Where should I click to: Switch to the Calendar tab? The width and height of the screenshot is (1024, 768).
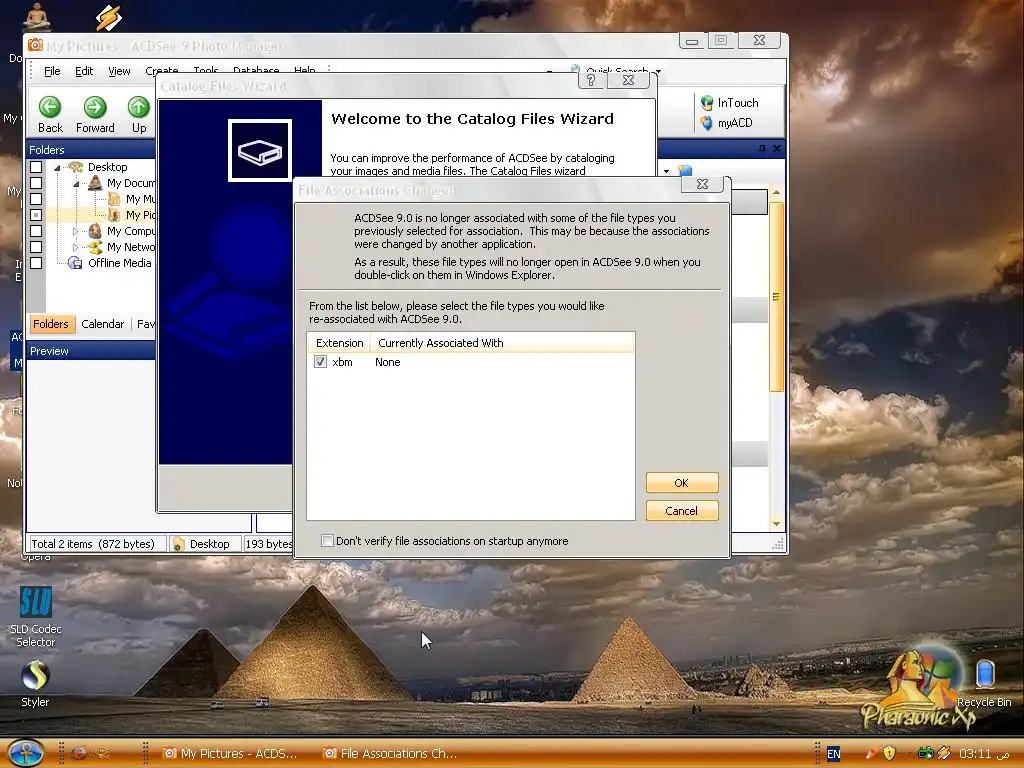[103, 324]
